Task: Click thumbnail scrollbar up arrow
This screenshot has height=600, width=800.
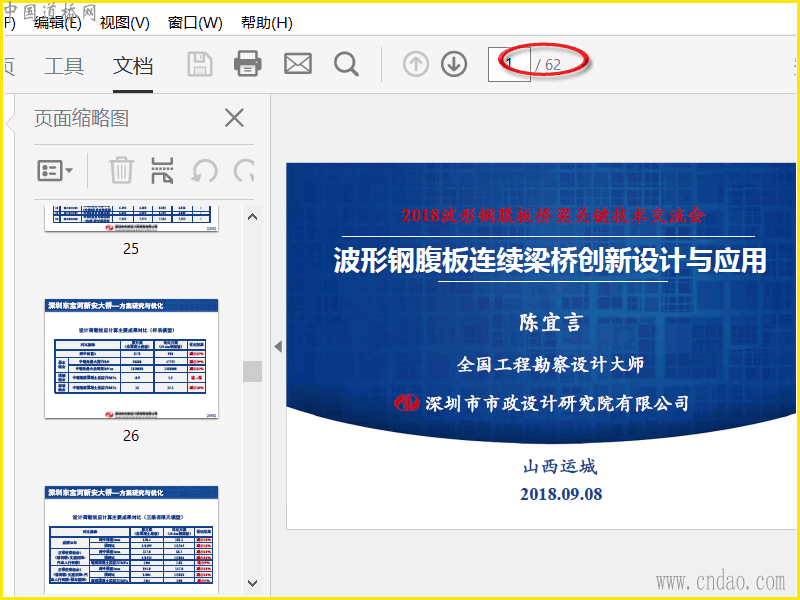Action: (x=252, y=217)
